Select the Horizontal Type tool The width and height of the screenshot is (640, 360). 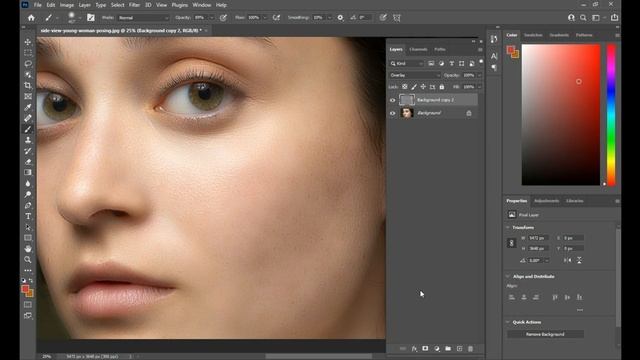pyautogui.click(x=28, y=216)
